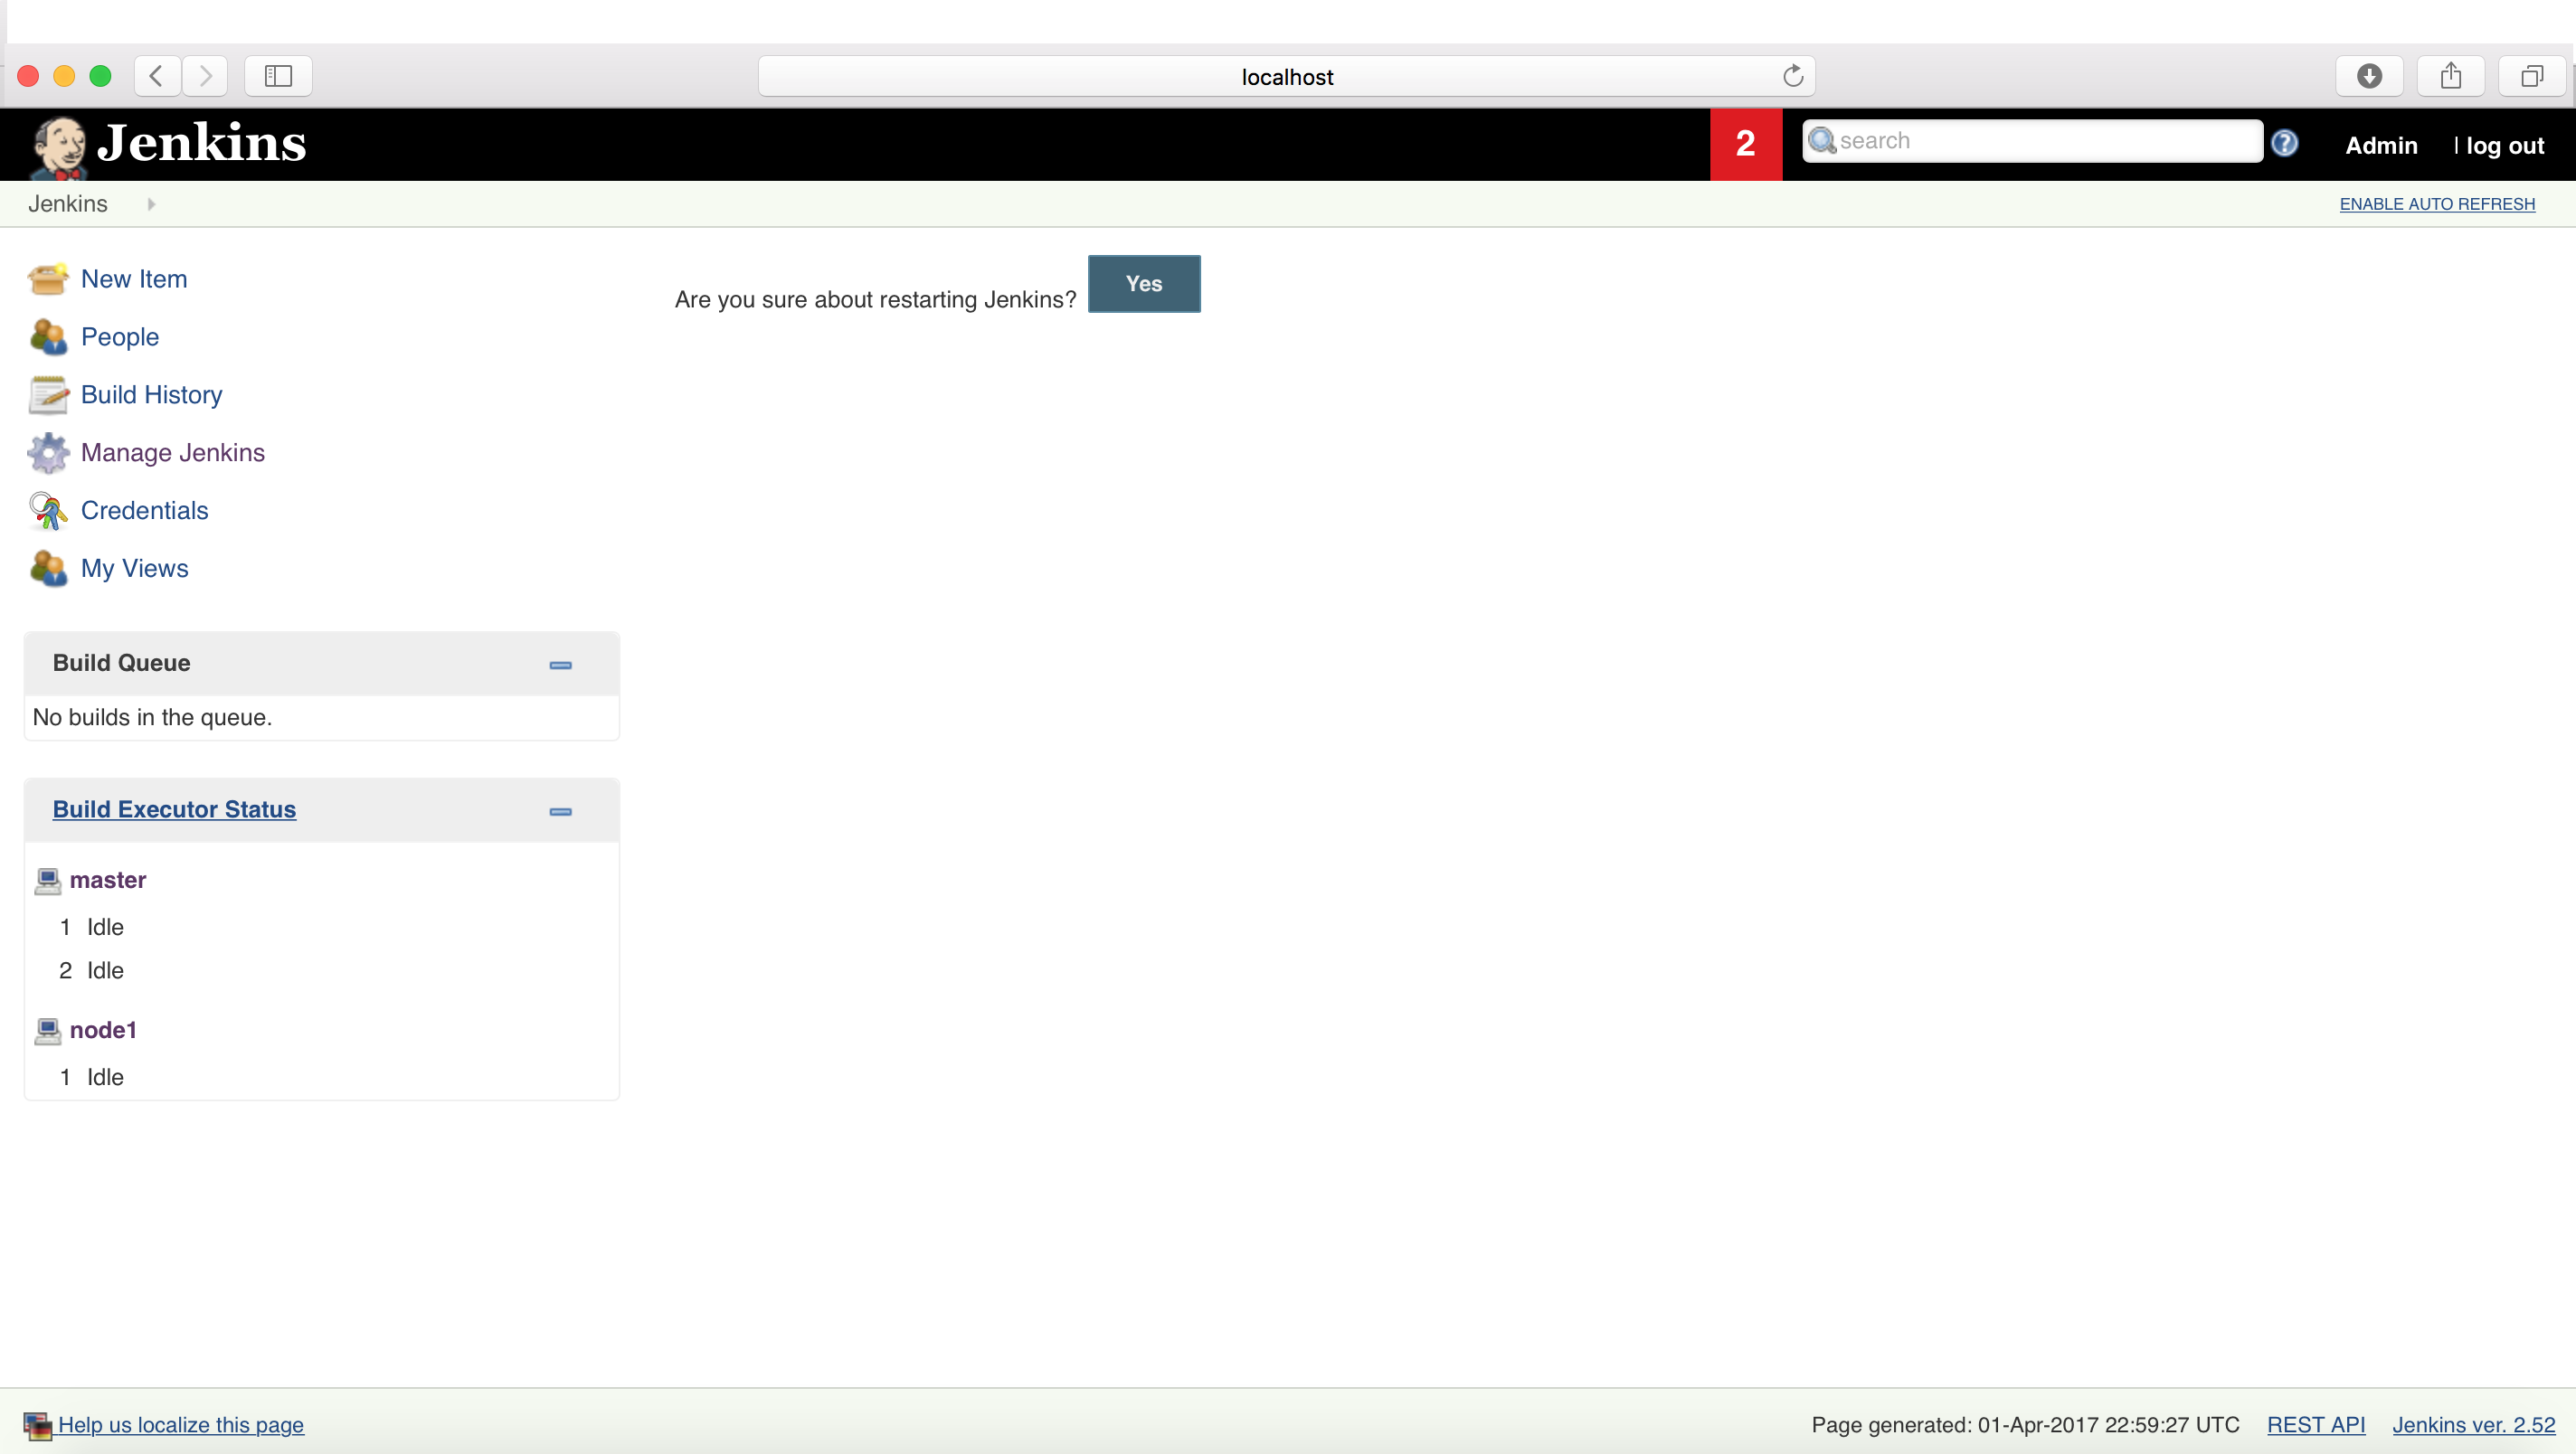The height and width of the screenshot is (1454, 2576).
Task: Select node1 from executor status
Action: pyautogui.click(x=104, y=1030)
